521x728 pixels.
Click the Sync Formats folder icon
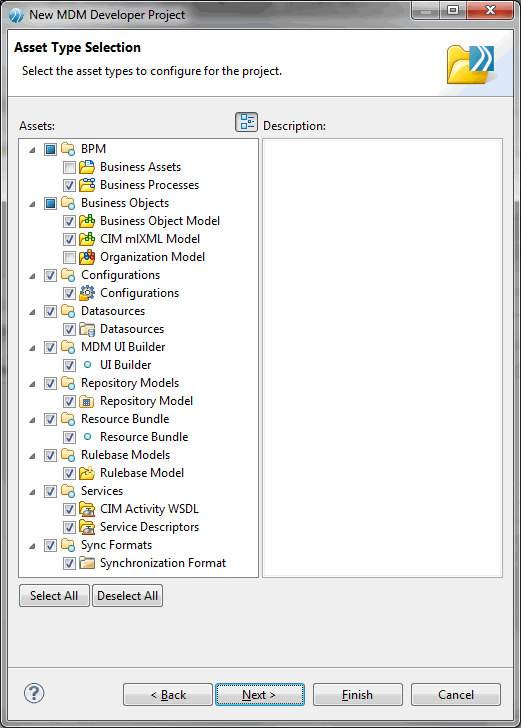68,545
